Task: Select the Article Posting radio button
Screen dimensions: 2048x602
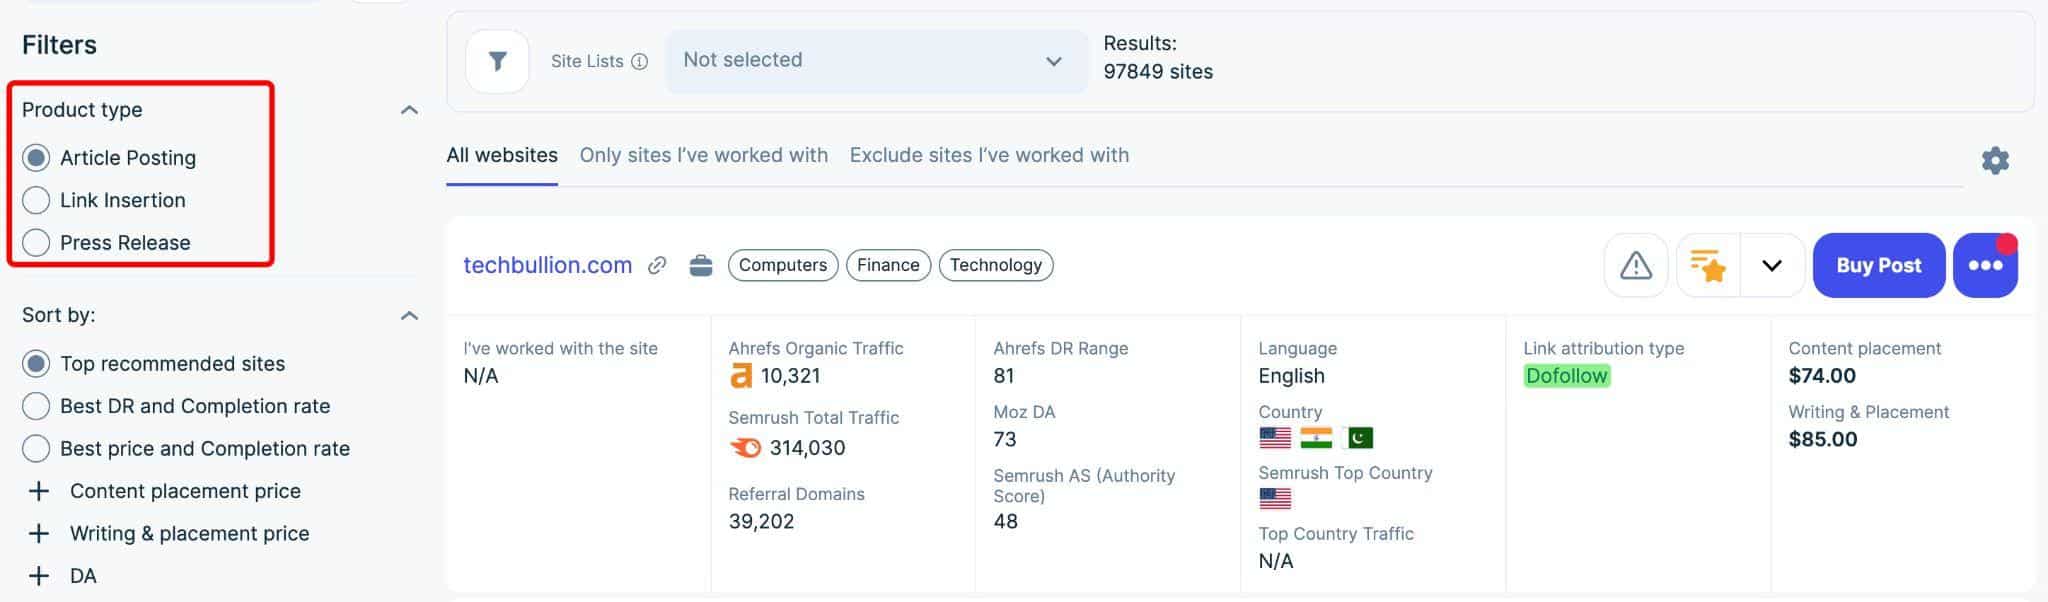Action: click(36, 158)
